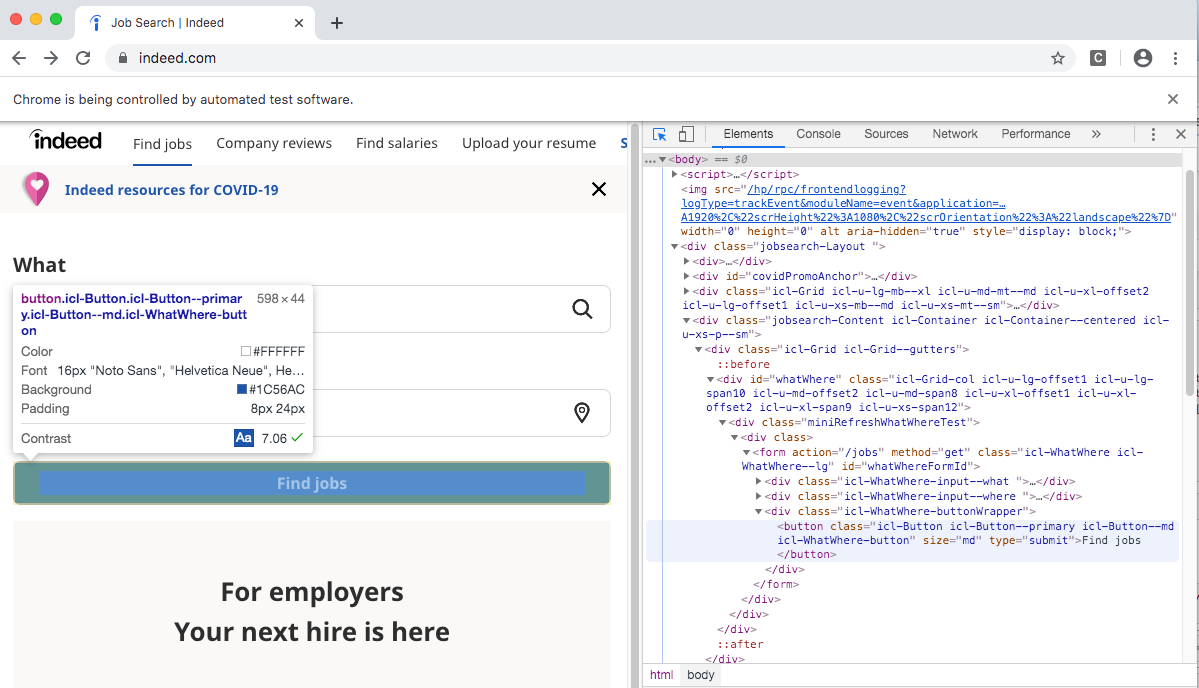
Task: Dismiss the automated test software banner
Action: click(x=1172, y=99)
